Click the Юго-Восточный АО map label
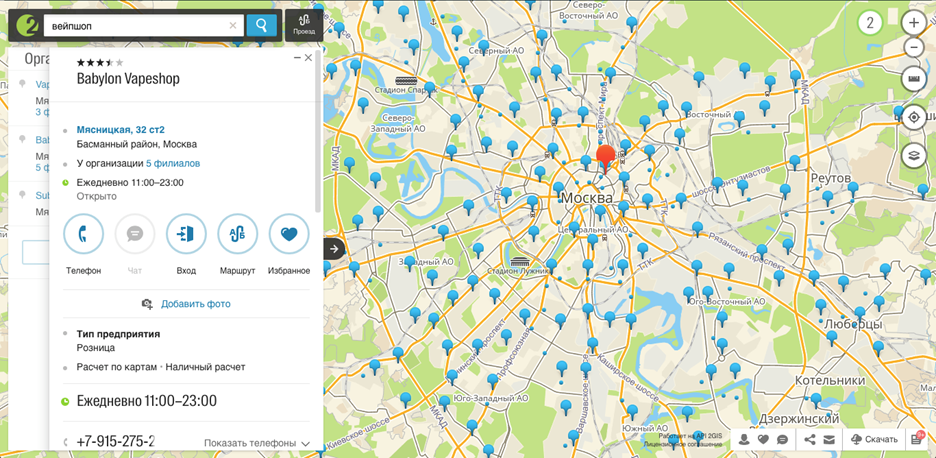 (x=726, y=302)
